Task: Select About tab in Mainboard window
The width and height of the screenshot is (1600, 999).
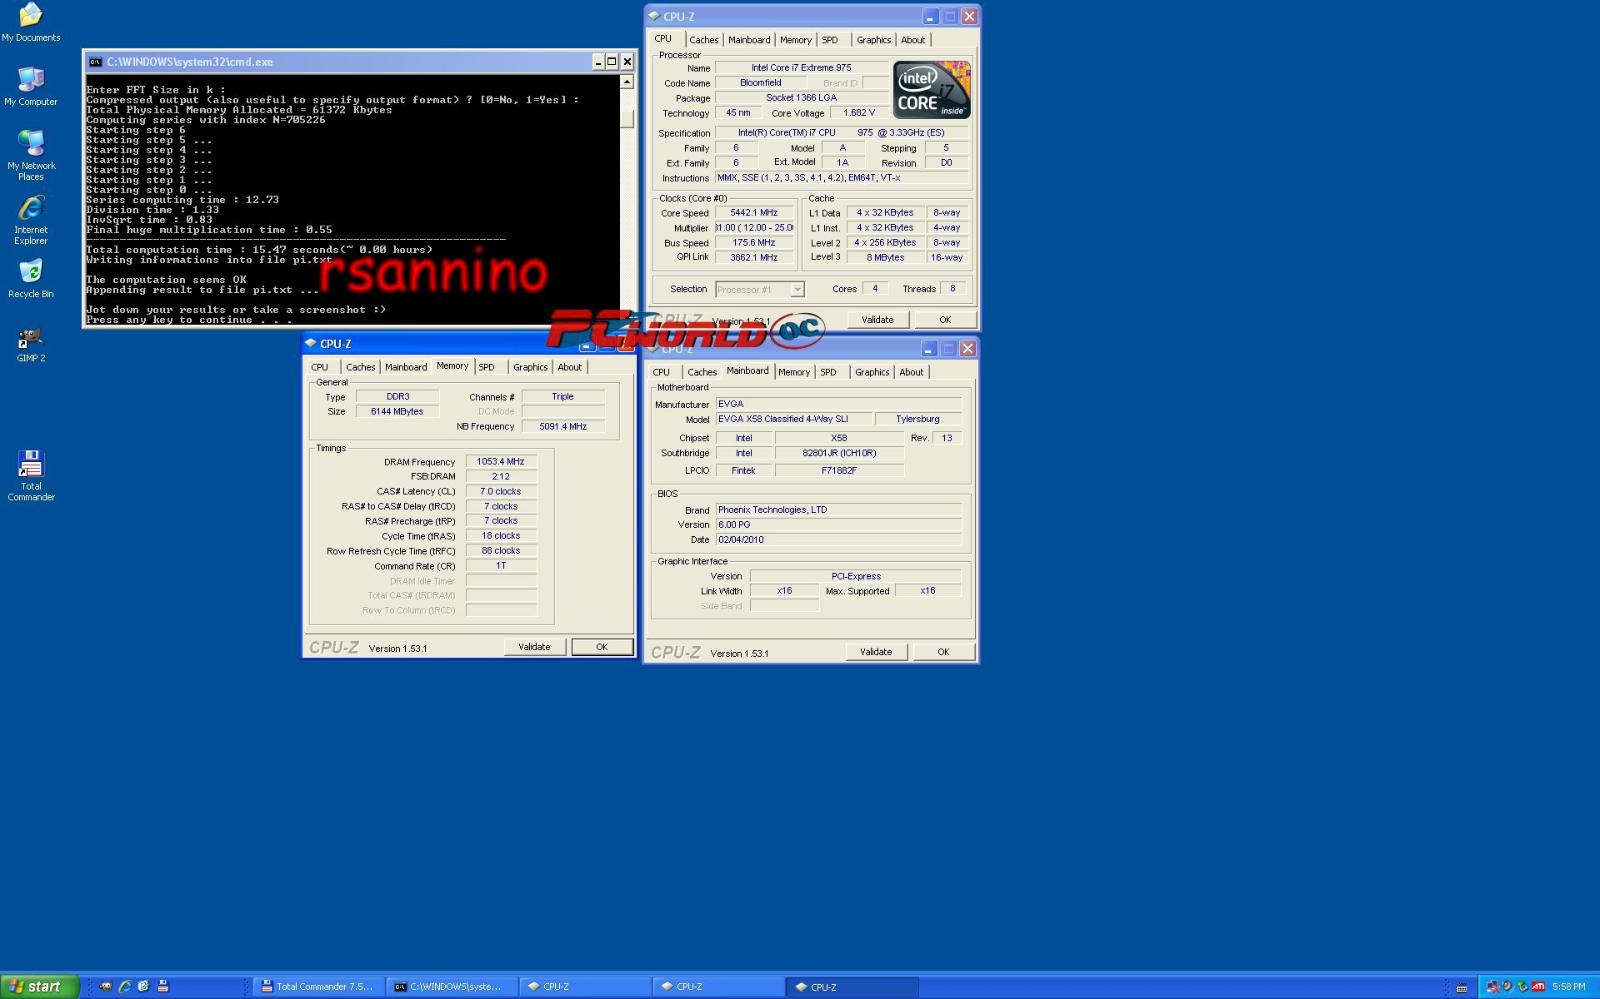Action: pyautogui.click(x=912, y=372)
